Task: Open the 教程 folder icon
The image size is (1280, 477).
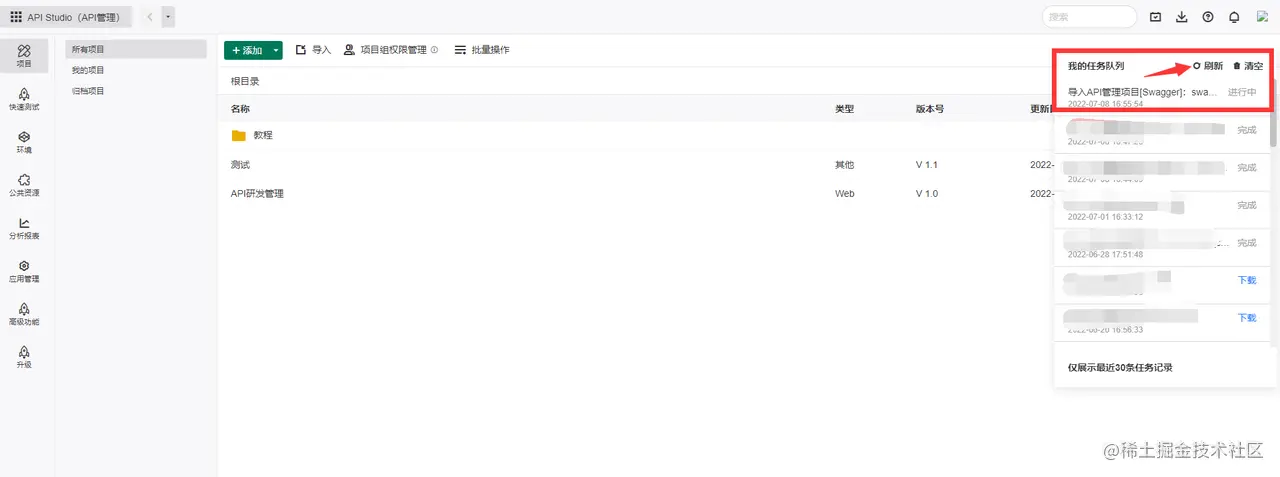Action: 238,135
